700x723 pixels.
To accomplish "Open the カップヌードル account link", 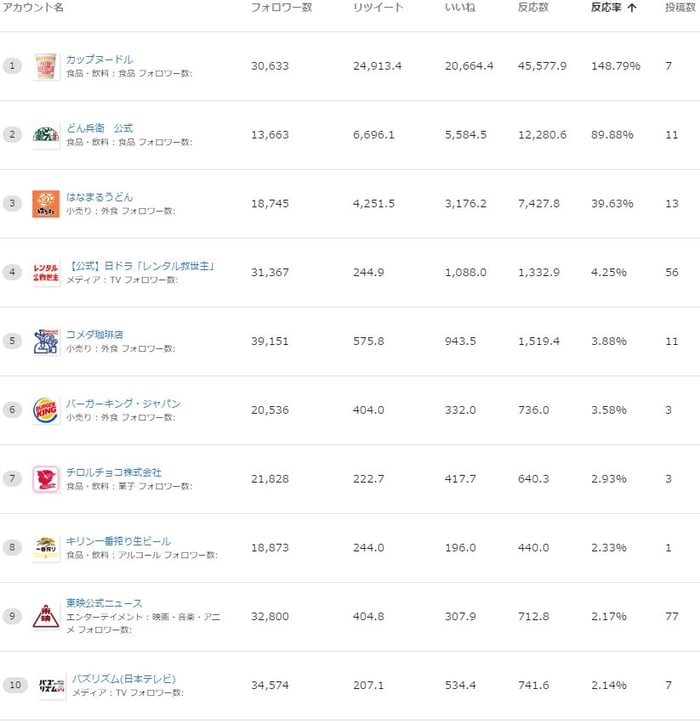I will (x=99, y=59).
